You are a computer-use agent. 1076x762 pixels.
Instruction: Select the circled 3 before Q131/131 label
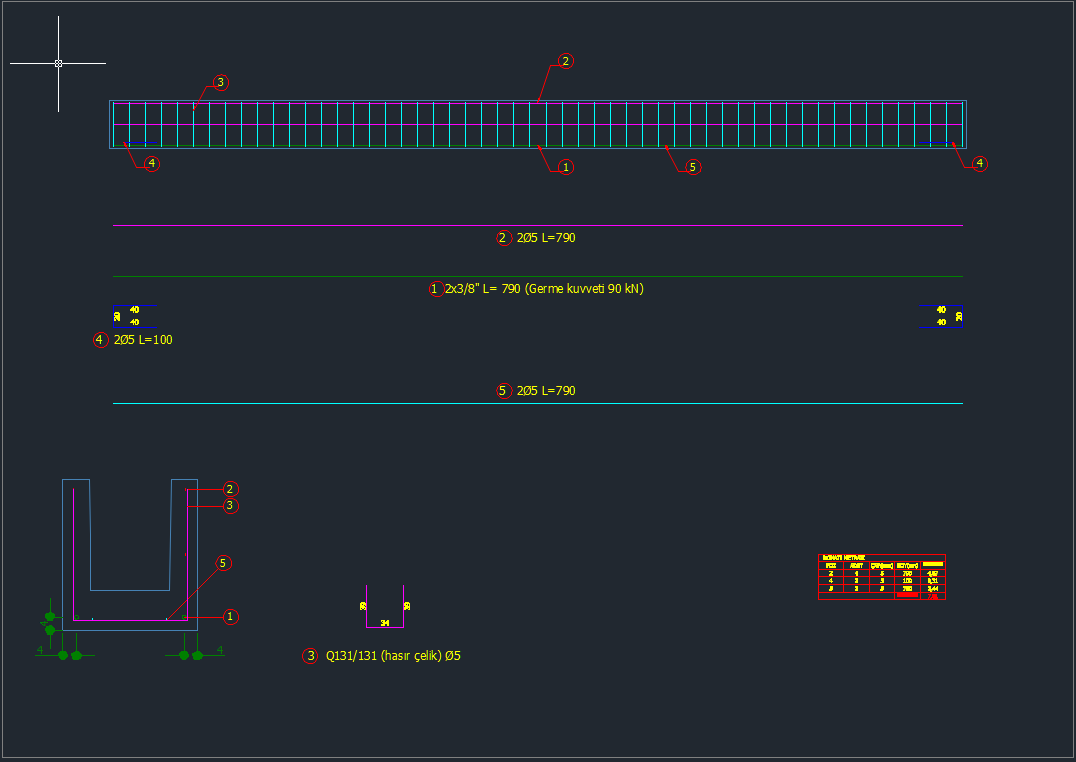click(310, 656)
